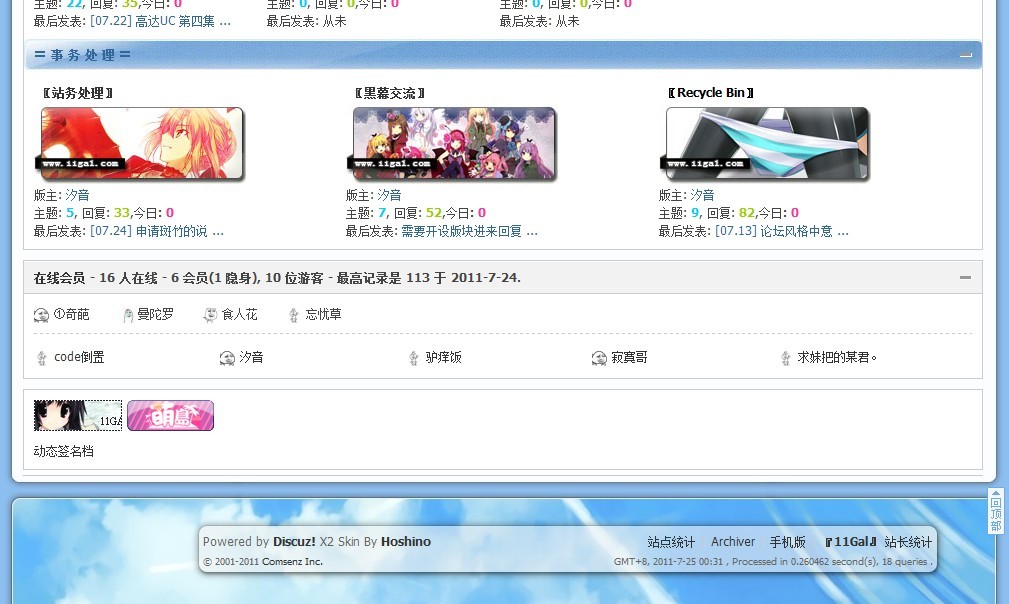Open the Hoshino skin author link
The width and height of the screenshot is (1009, 604).
pyautogui.click(x=406, y=542)
